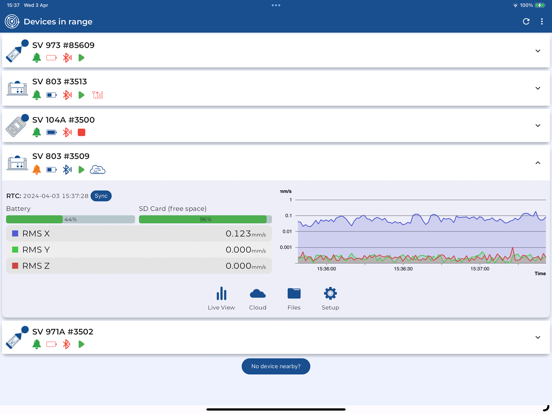Tap the Bluetooth icon for SV 104A #3500

[67, 132]
